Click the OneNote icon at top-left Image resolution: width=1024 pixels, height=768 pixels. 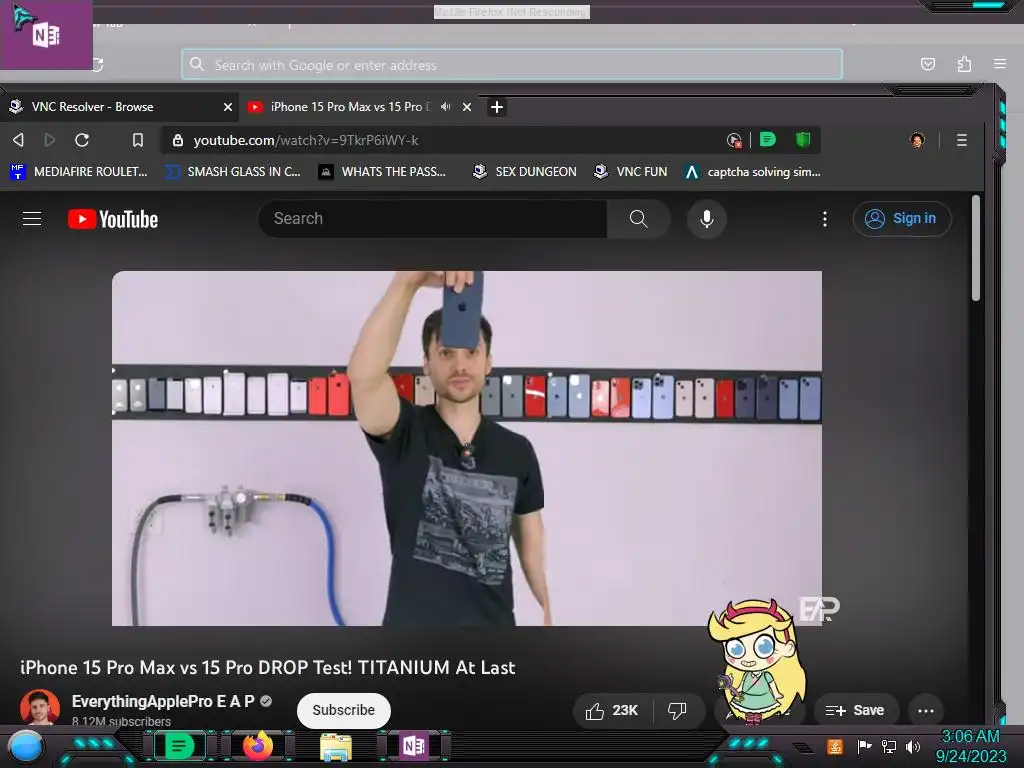coord(46,34)
